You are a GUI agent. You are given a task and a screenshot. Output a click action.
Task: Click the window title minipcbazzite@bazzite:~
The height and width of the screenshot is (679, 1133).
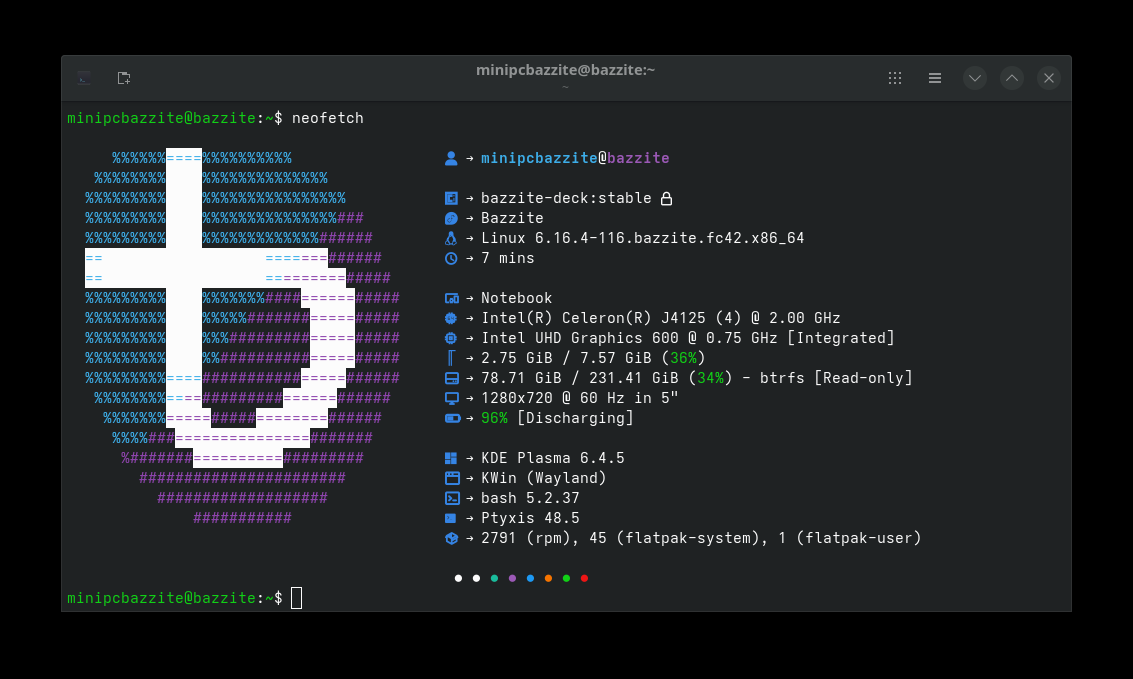565,70
